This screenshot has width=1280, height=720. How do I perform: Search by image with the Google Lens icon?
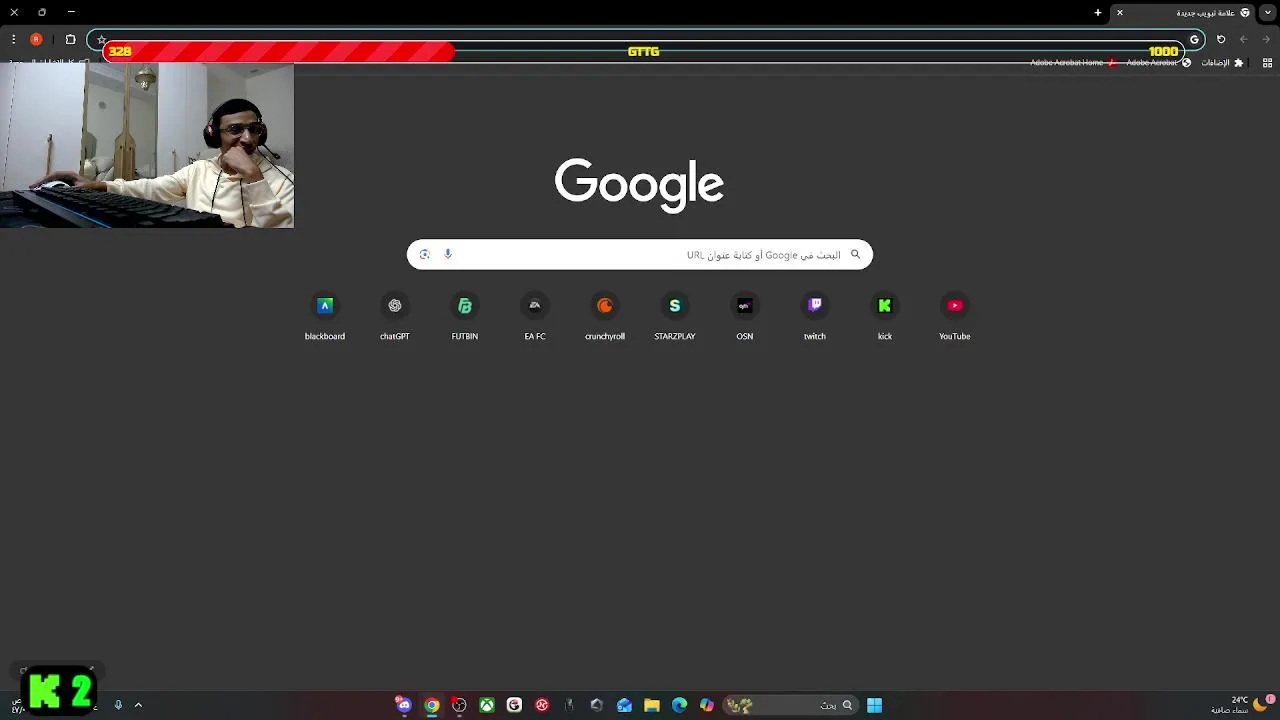click(425, 255)
